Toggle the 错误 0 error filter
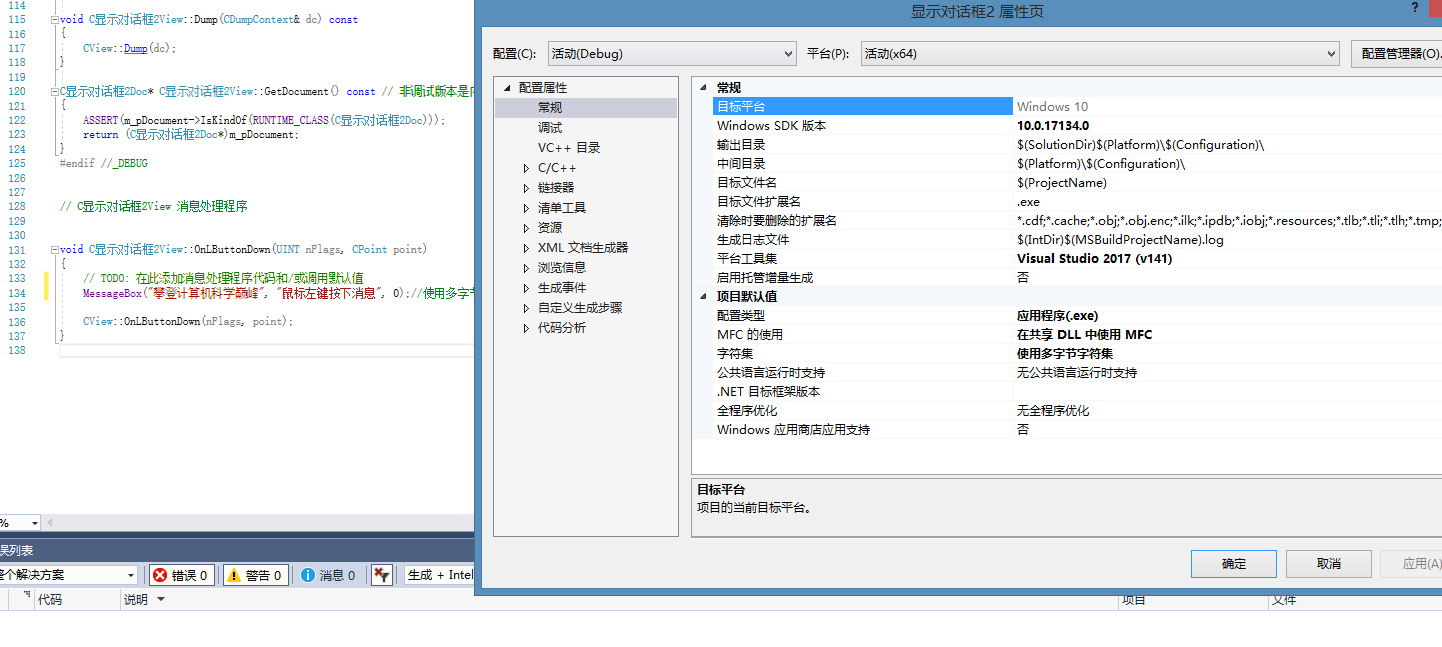This screenshot has height=647, width=1442. pyautogui.click(x=181, y=574)
